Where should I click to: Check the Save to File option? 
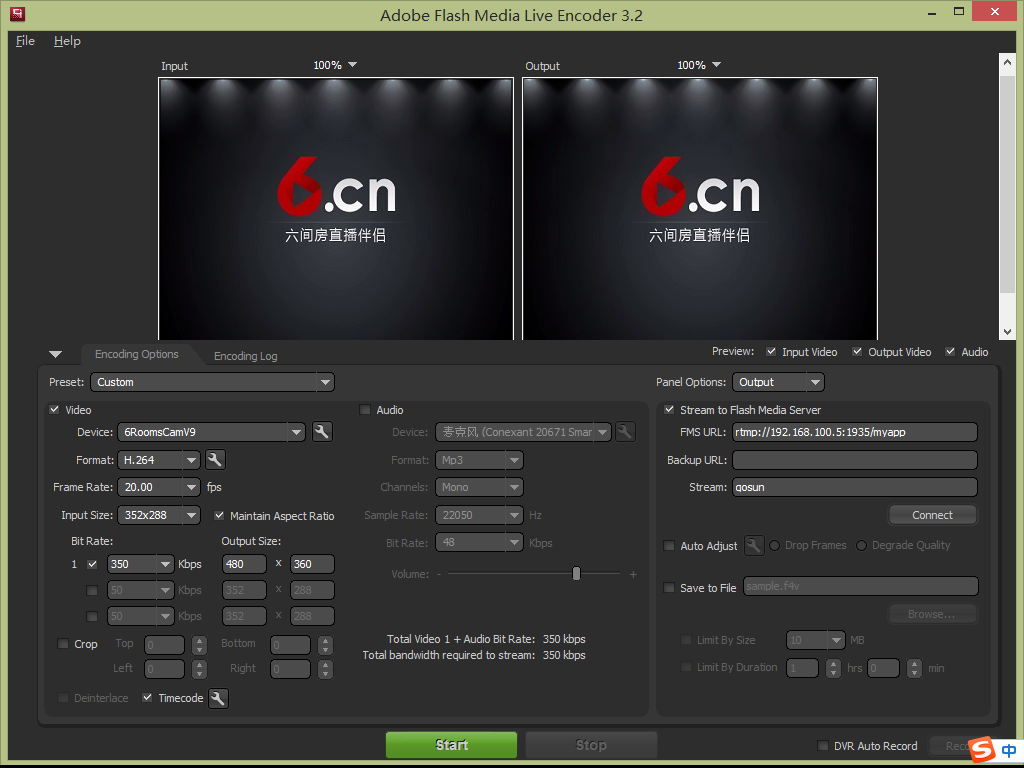[x=669, y=588]
